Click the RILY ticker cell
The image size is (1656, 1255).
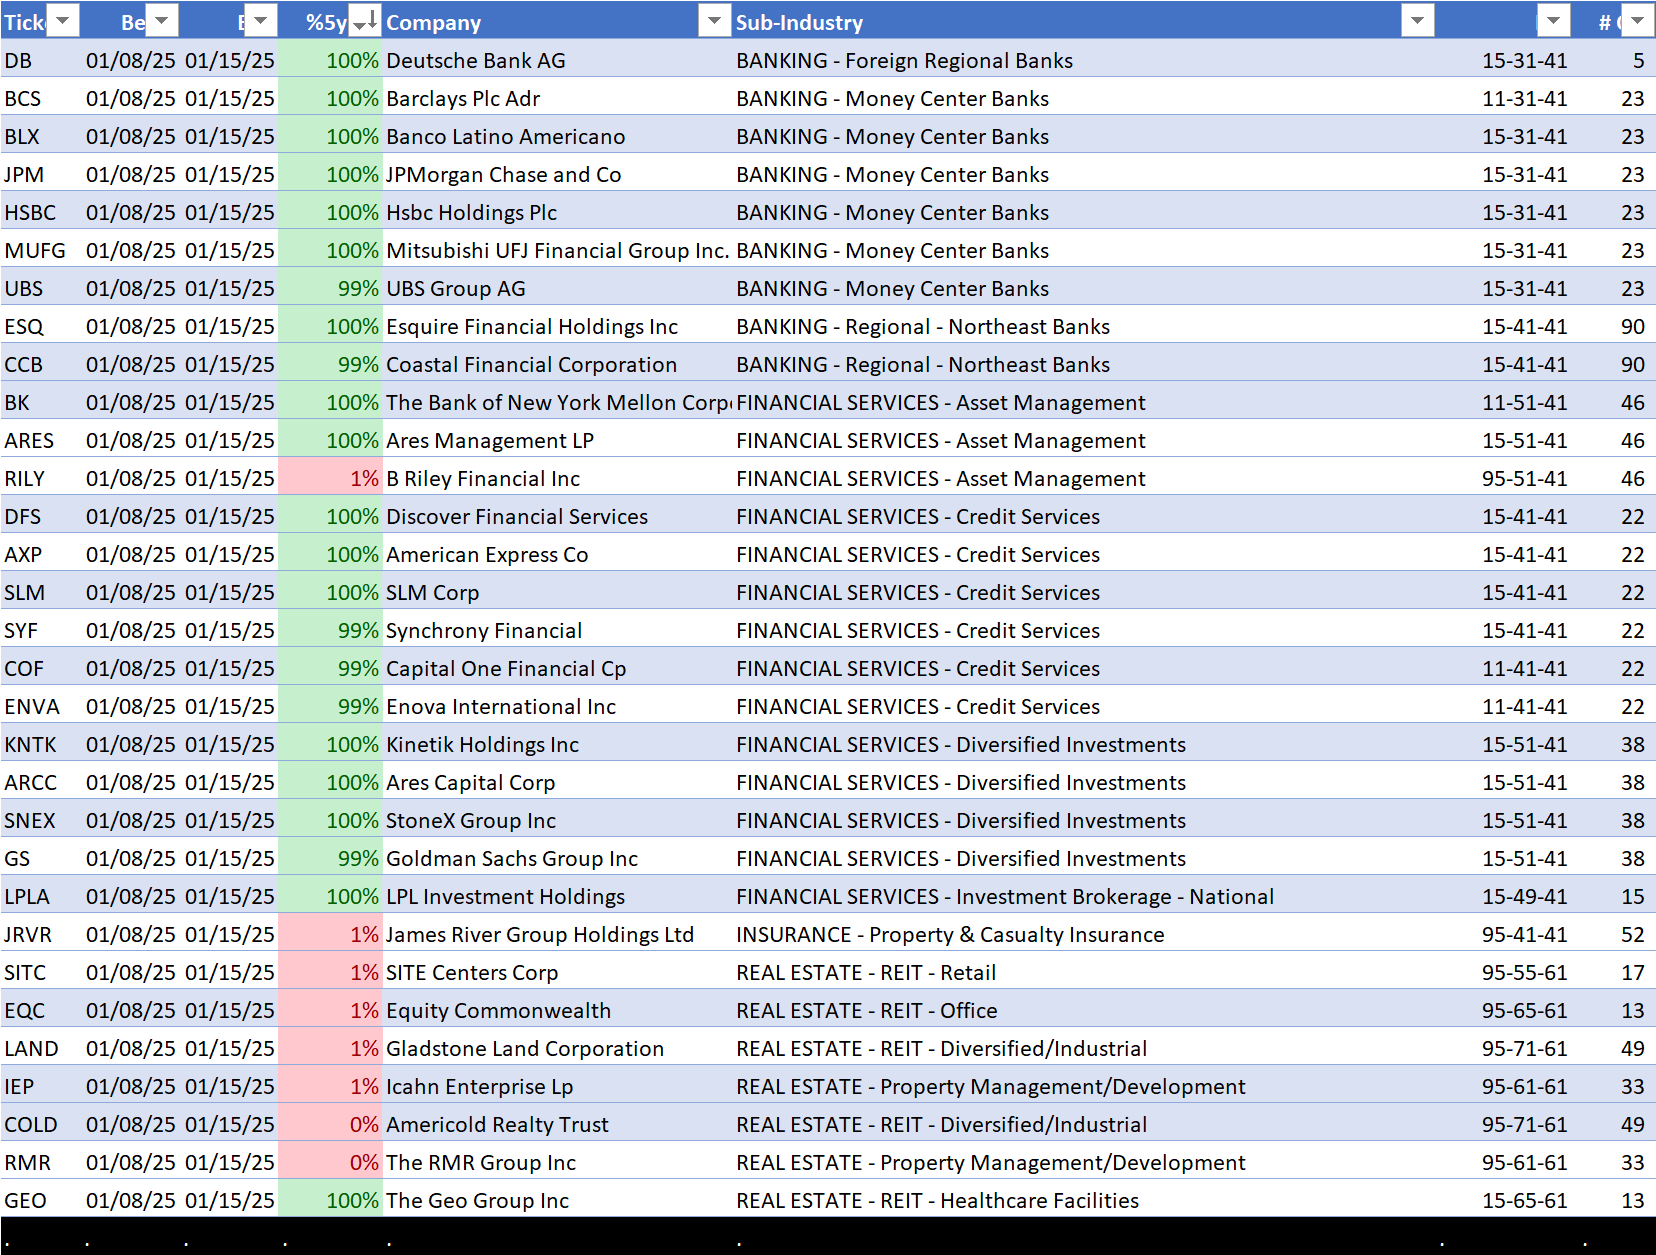42,479
